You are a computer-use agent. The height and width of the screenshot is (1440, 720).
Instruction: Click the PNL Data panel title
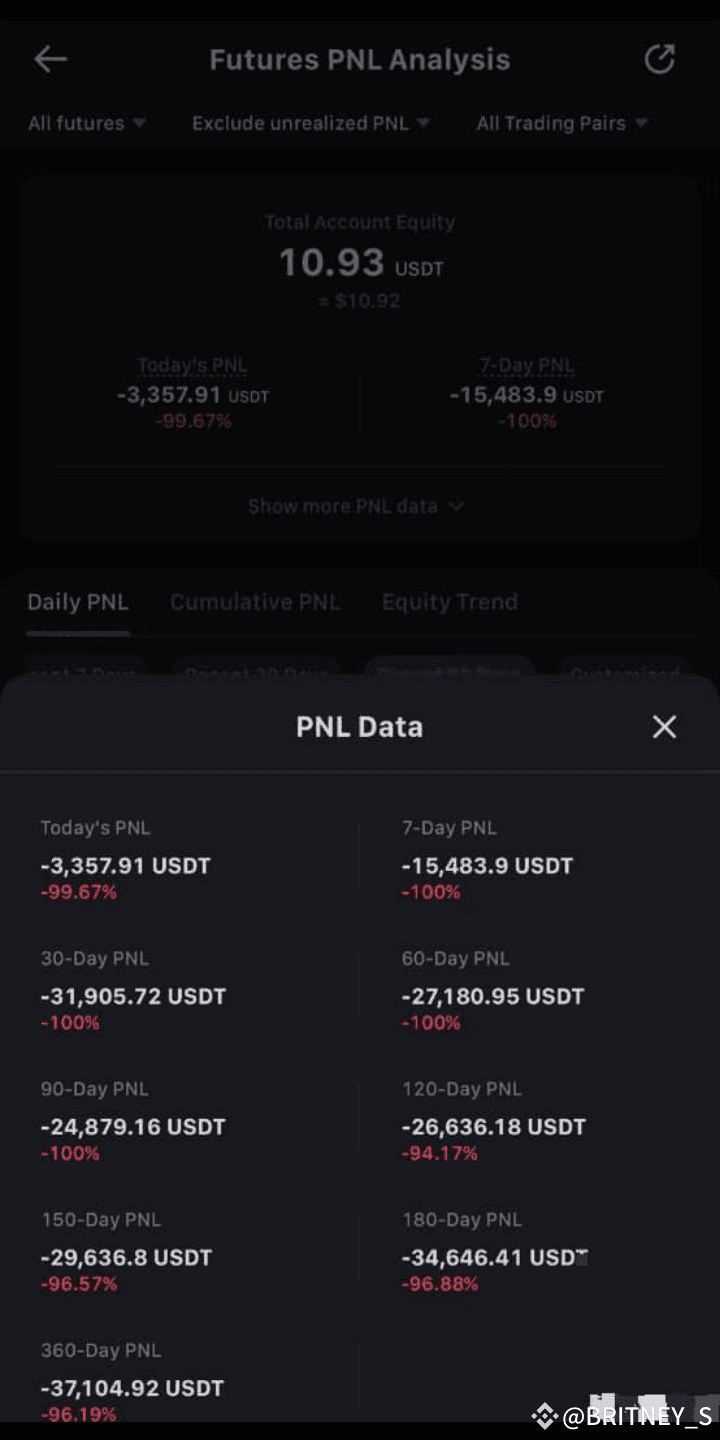coord(359,727)
